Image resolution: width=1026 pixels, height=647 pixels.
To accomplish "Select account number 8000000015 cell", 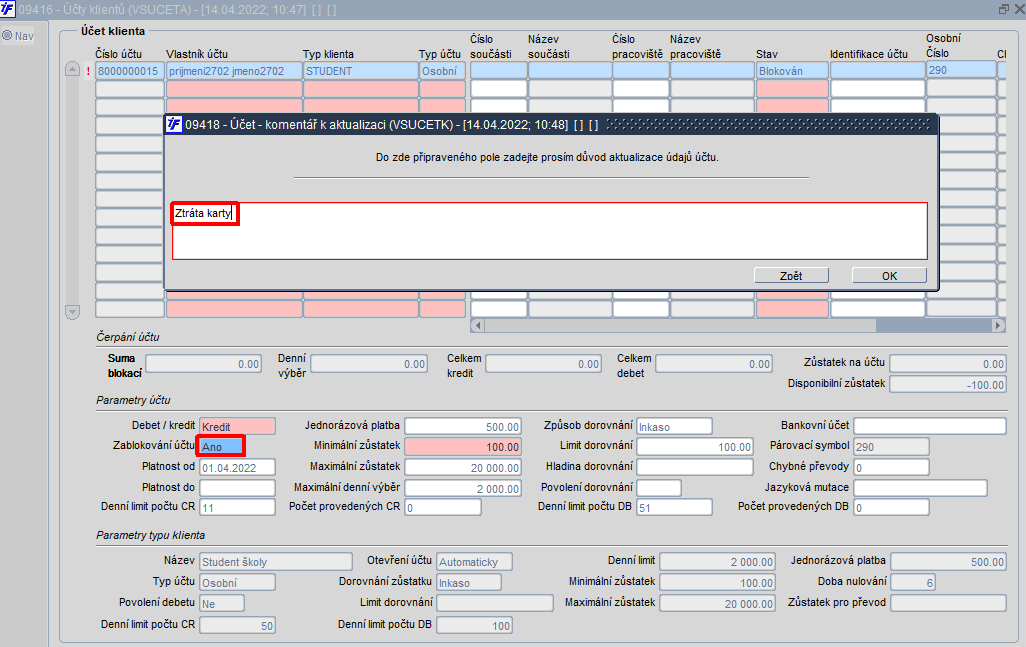I will (x=130, y=71).
